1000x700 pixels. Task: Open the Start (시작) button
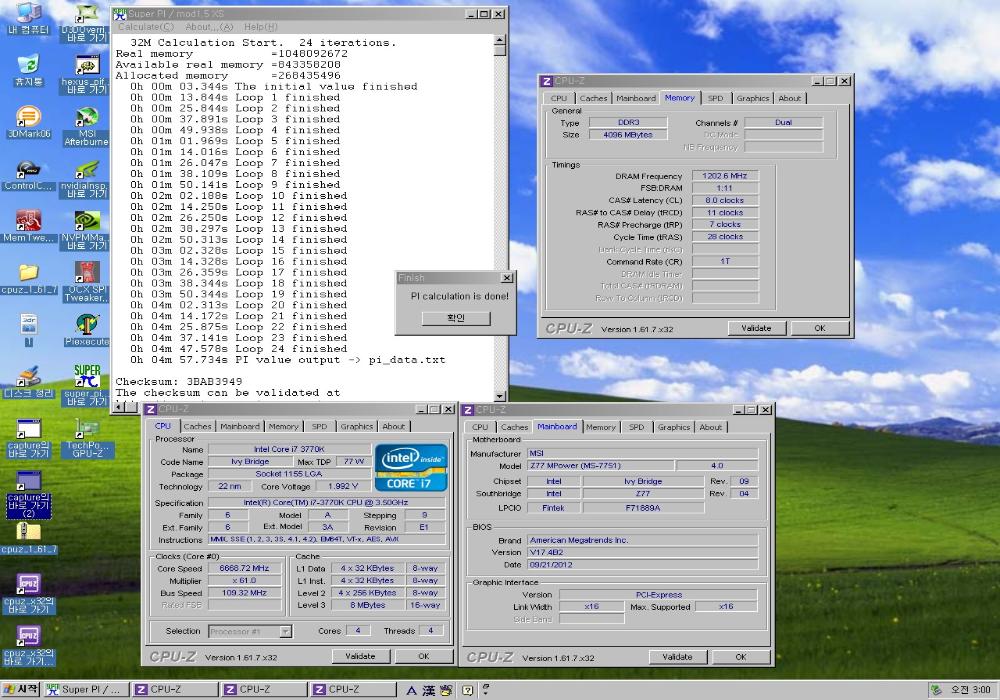coord(21,690)
